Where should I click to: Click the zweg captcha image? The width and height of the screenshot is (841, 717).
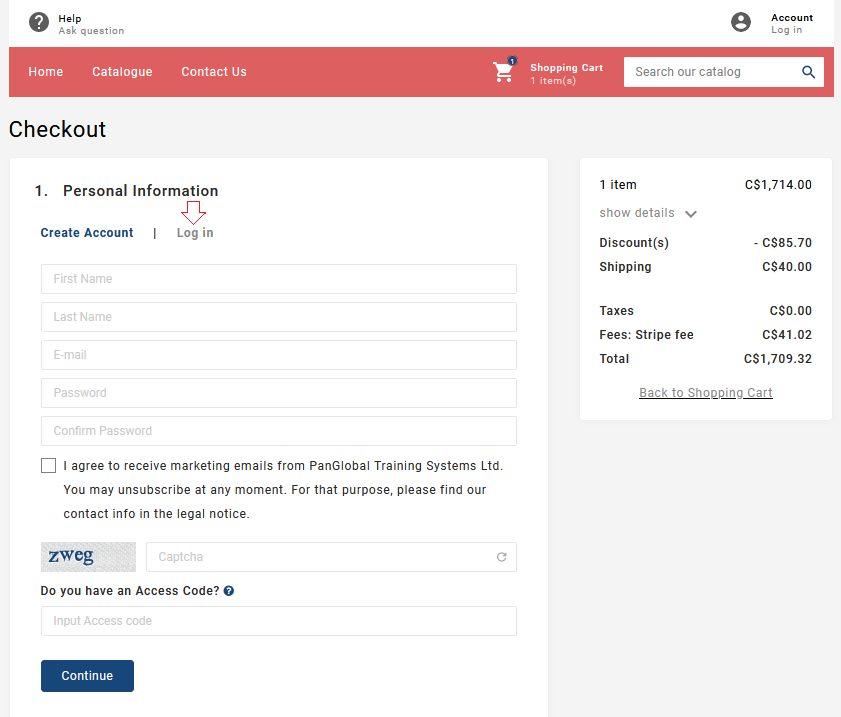(x=88, y=557)
